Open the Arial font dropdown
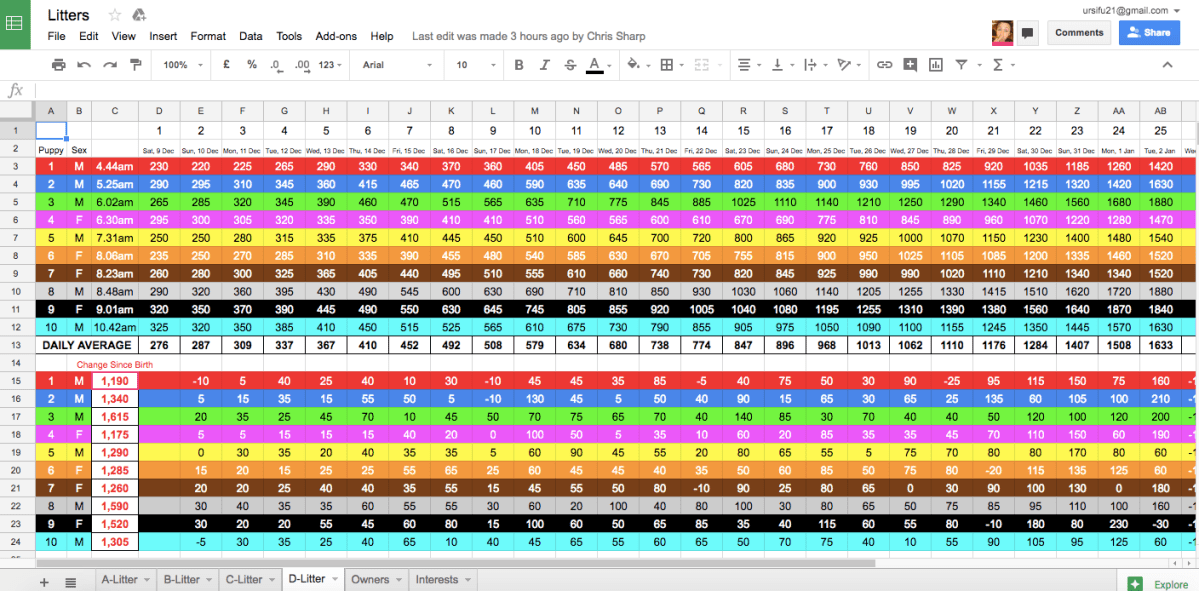Viewport: 1199px width, 591px height. [397, 65]
